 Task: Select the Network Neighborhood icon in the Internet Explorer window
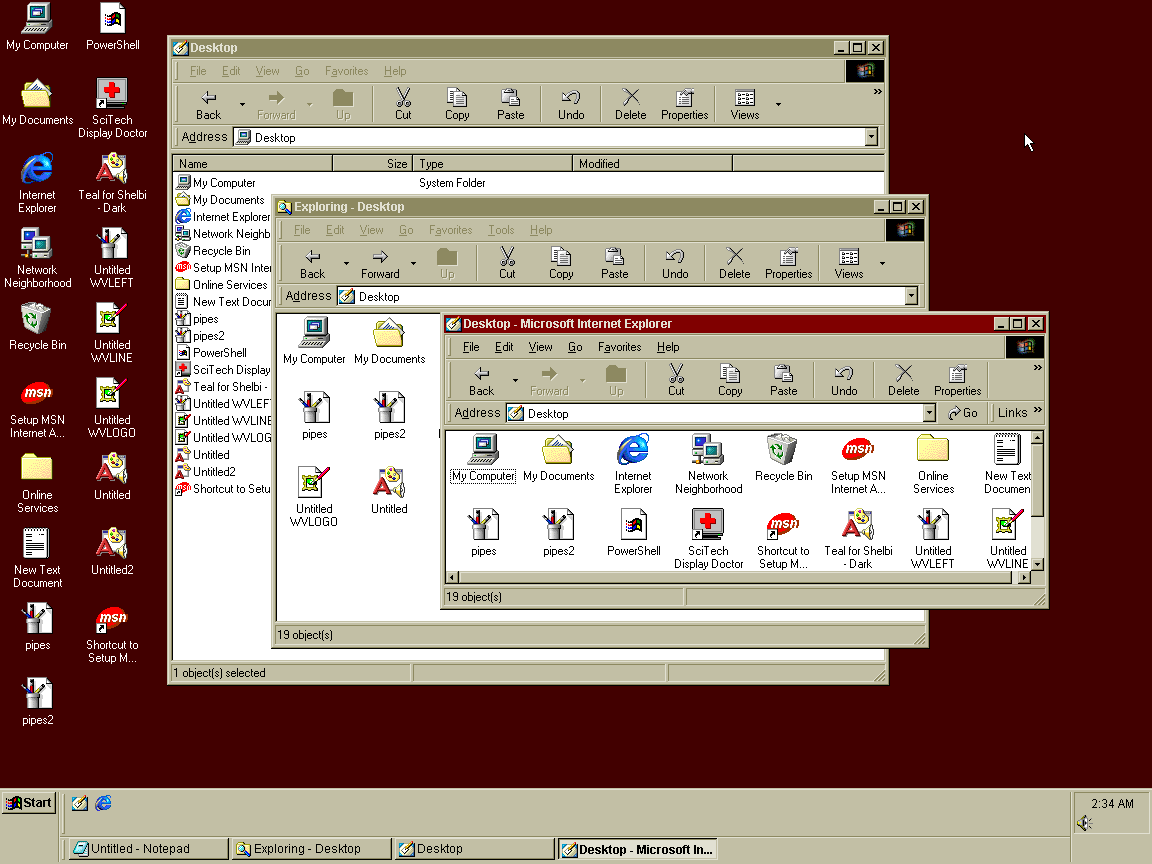[x=708, y=464]
